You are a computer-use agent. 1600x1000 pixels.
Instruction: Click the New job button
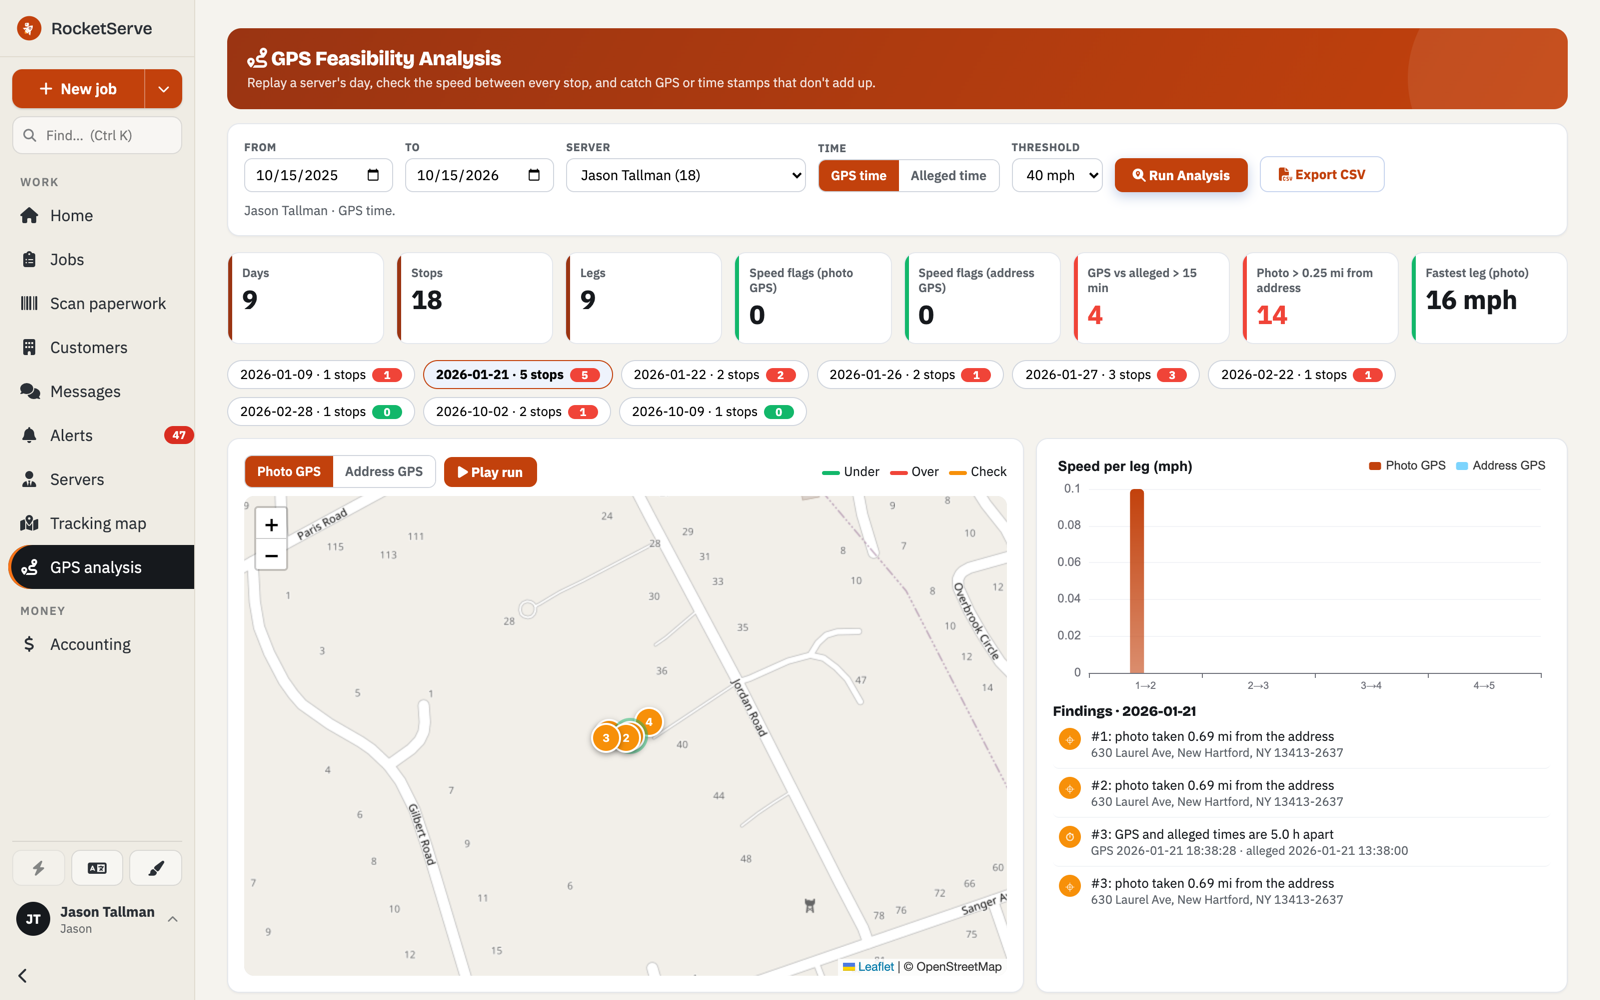(x=78, y=89)
